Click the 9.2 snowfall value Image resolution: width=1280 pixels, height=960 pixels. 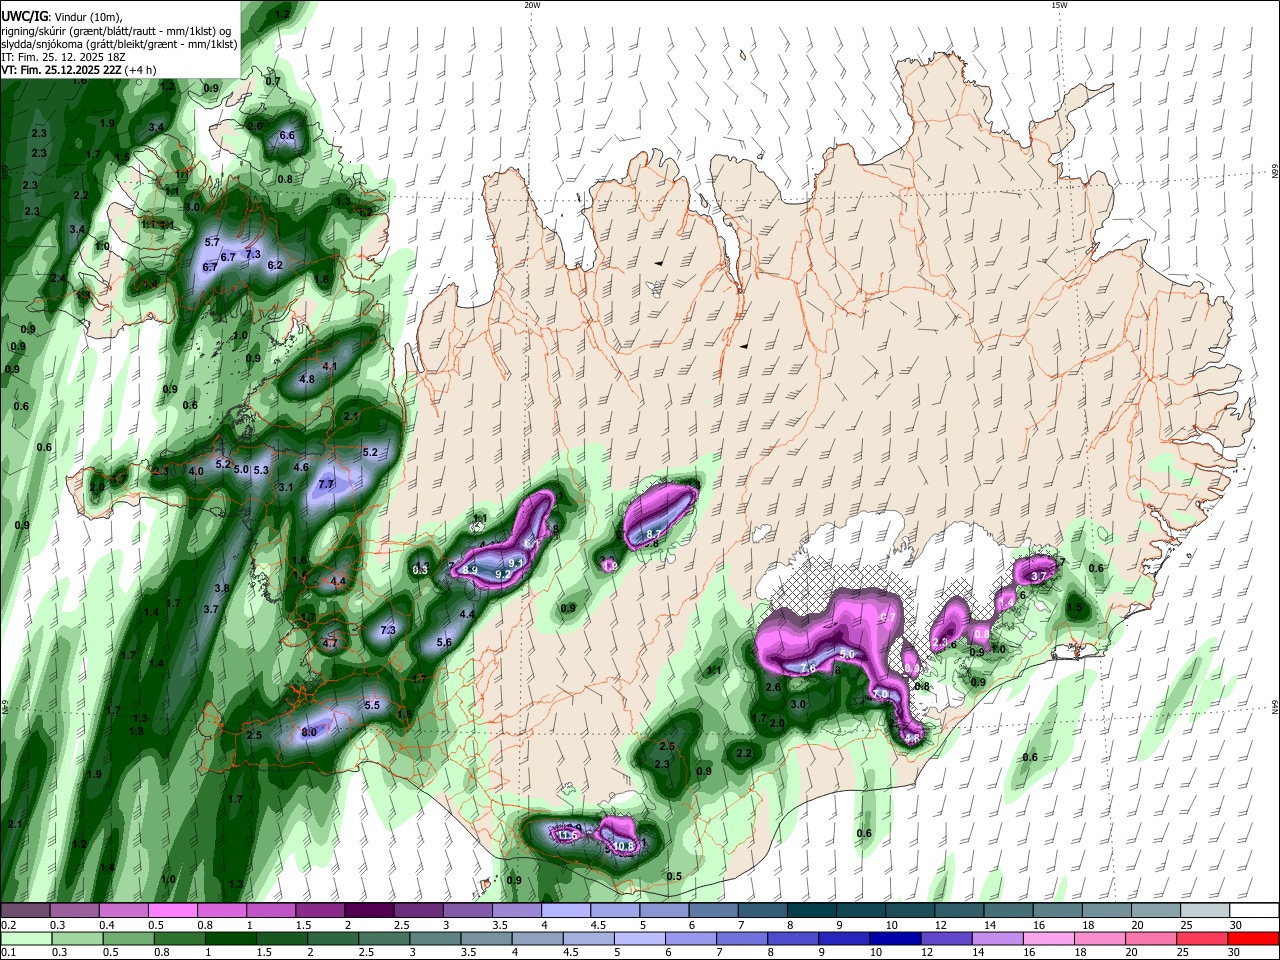pos(503,575)
